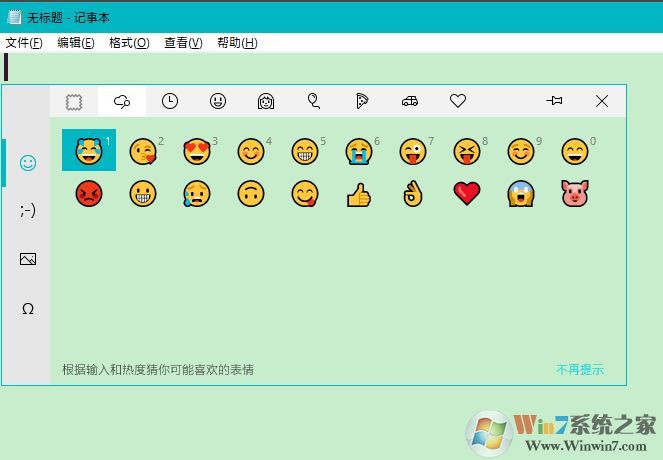Insert the open-mouth grin emoji numbered 0
The width and height of the screenshot is (663, 460).
pos(575,151)
